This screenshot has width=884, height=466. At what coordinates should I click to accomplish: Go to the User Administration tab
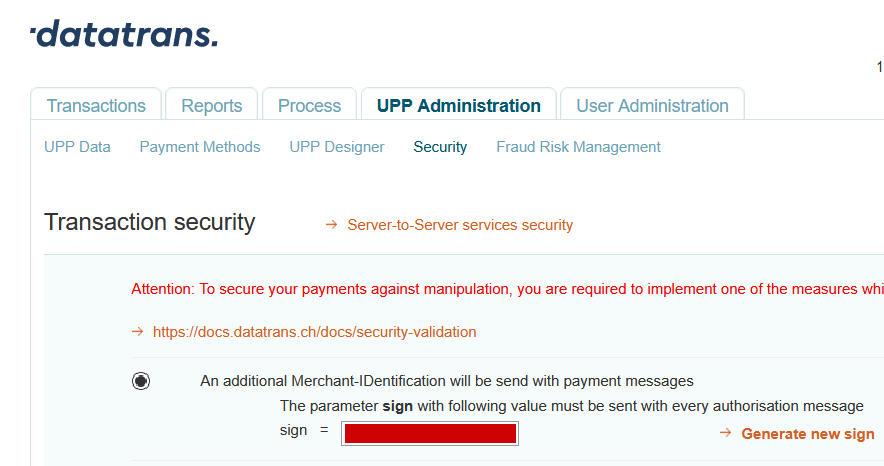[x=652, y=105]
